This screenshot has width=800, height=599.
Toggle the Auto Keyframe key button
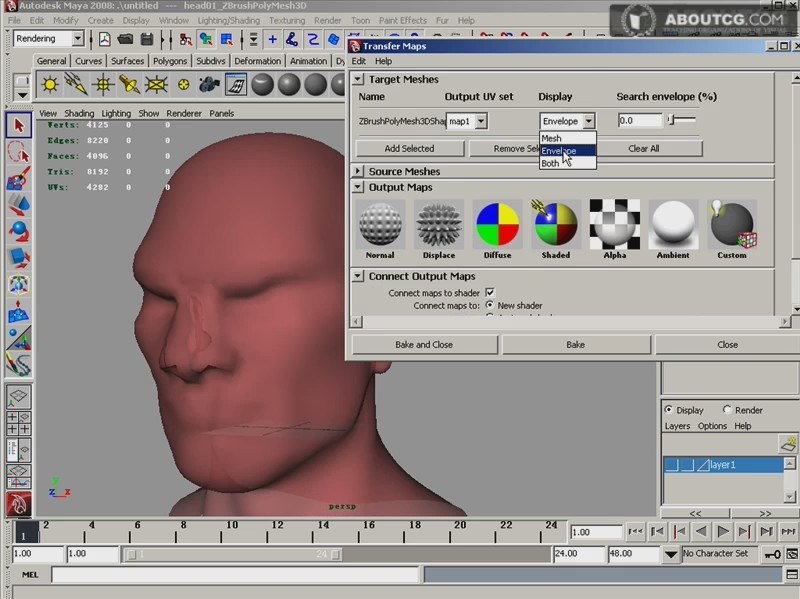[x=772, y=554]
